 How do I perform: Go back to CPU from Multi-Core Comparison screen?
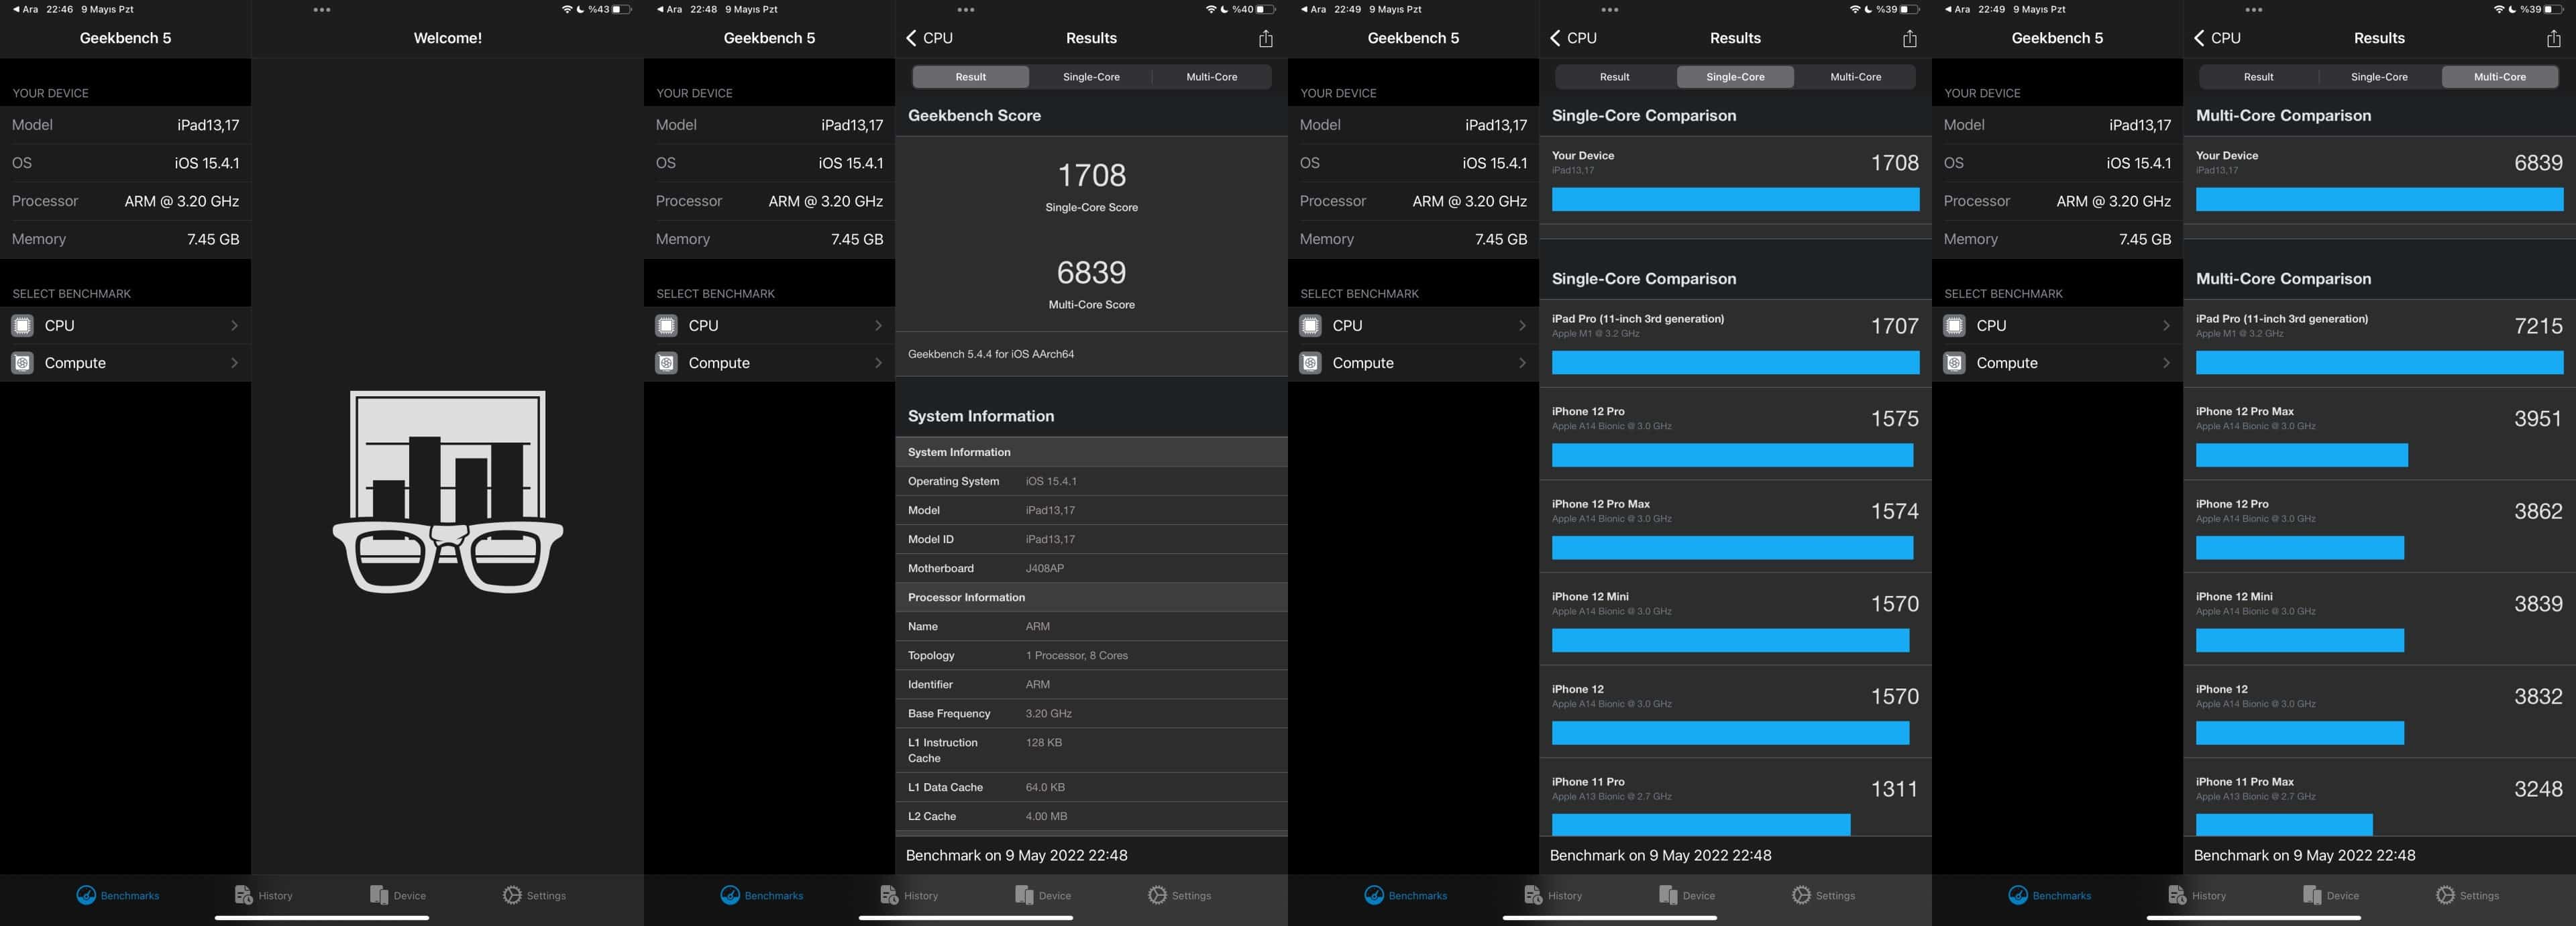pyautogui.click(x=2217, y=38)
